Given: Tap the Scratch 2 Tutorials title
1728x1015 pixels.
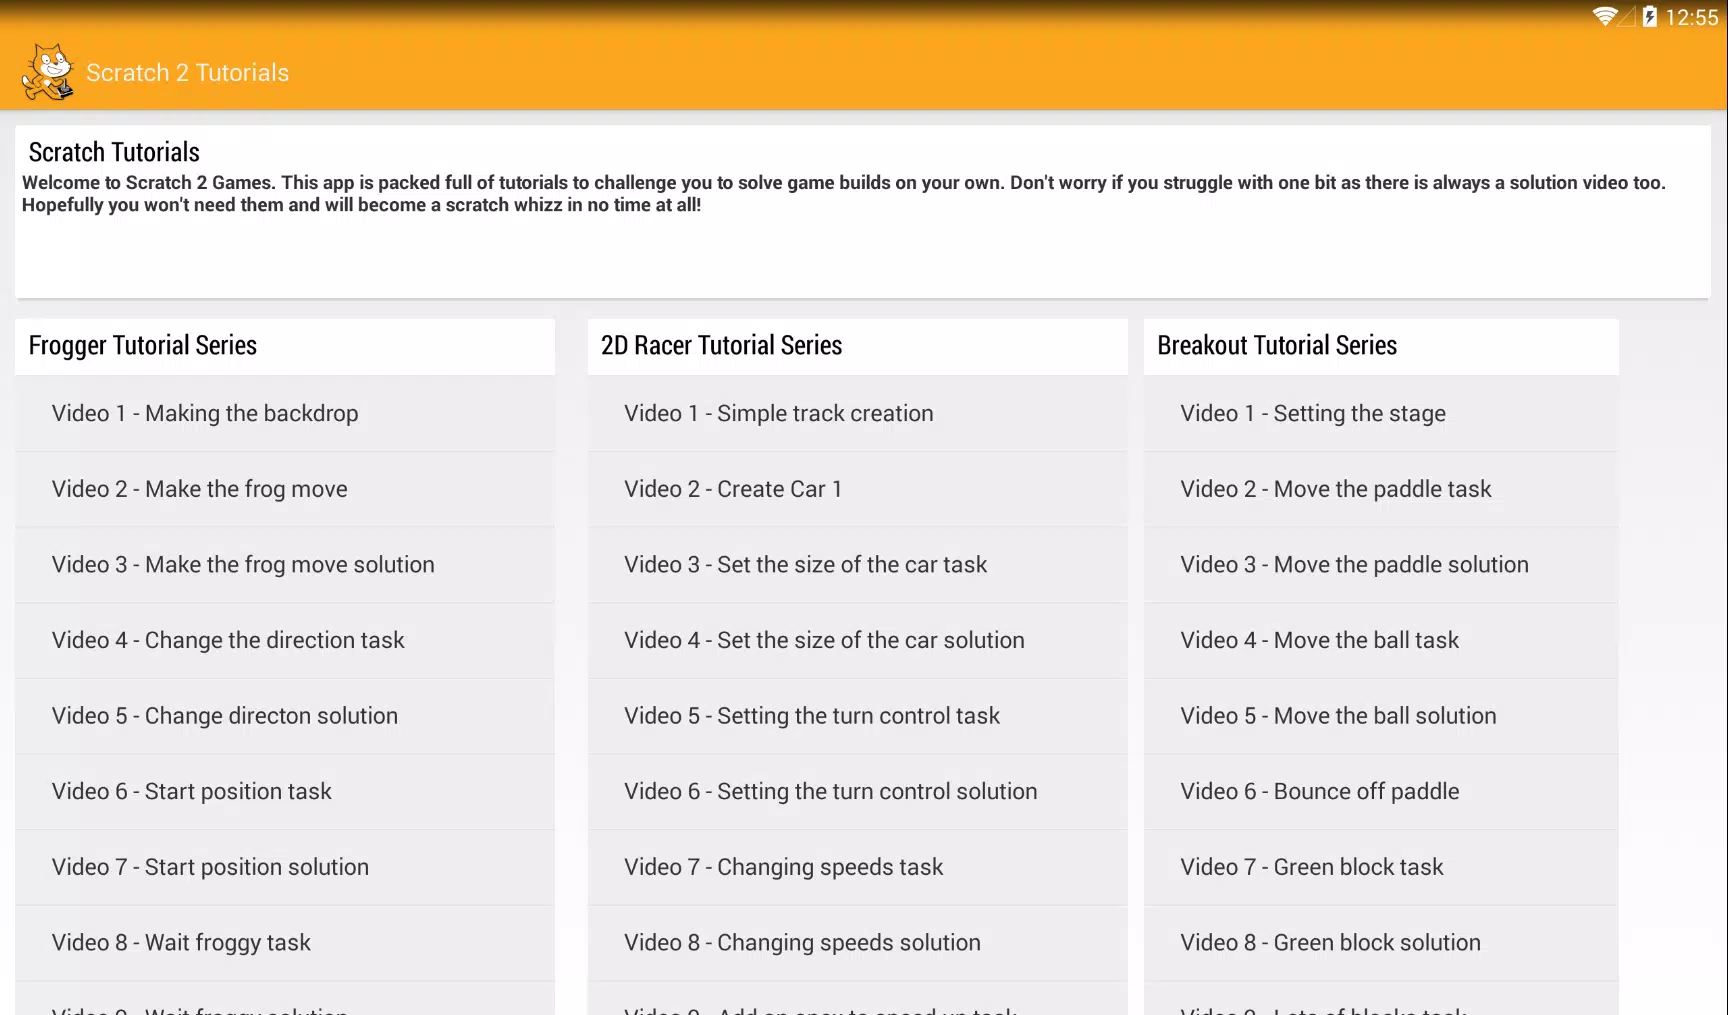Looking at the screenshot, I should pos(187,73).
